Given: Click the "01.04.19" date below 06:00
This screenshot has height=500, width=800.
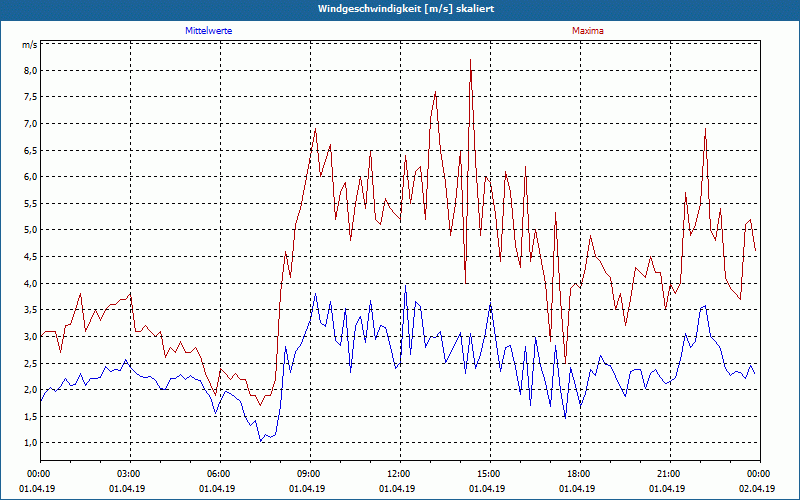Looking at the screenshot, I should pos(217,489).
